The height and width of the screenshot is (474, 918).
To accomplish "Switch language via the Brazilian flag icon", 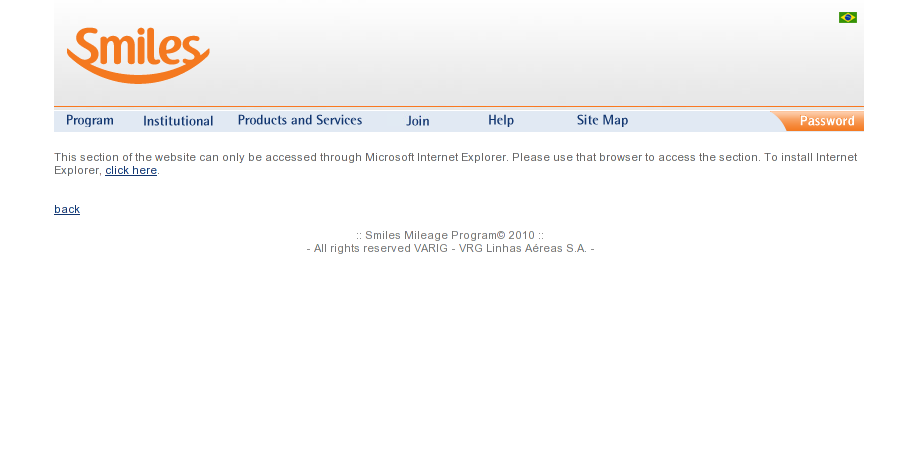I will pyautogui.click(x=848, y=18).
